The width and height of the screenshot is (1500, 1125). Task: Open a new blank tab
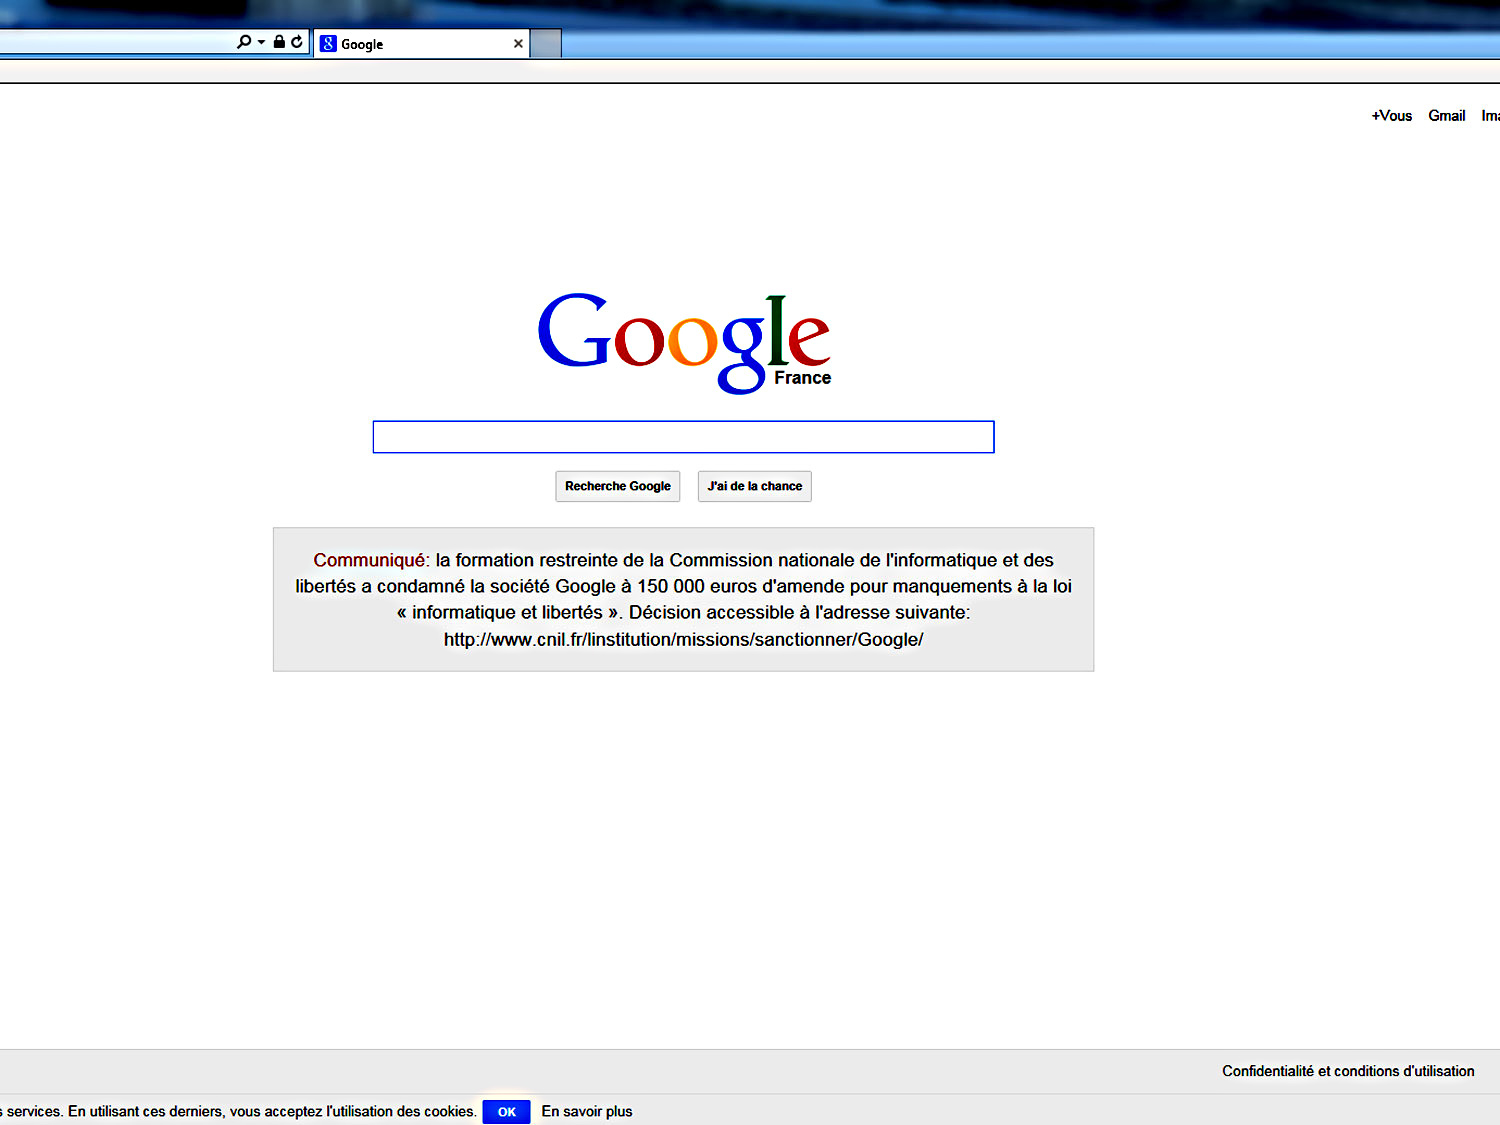tap(545, 44)
